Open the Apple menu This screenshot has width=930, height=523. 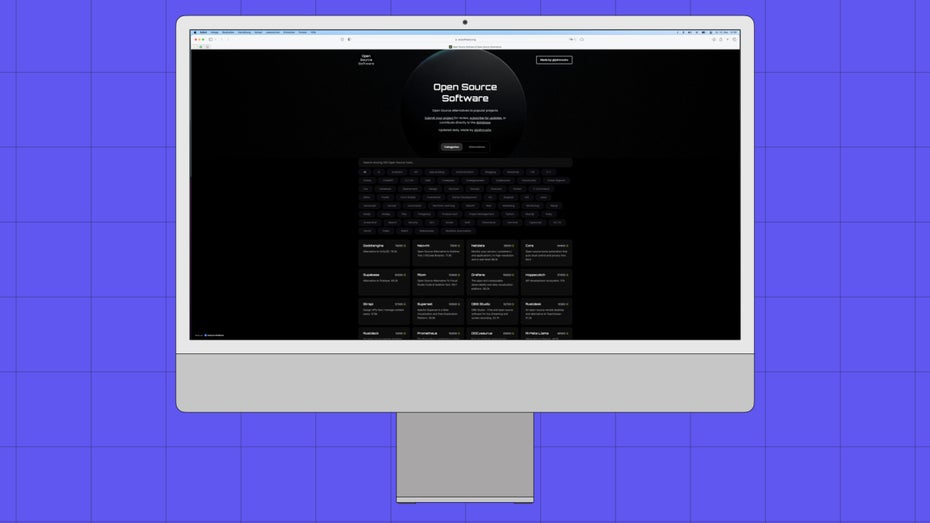point(195,32)
